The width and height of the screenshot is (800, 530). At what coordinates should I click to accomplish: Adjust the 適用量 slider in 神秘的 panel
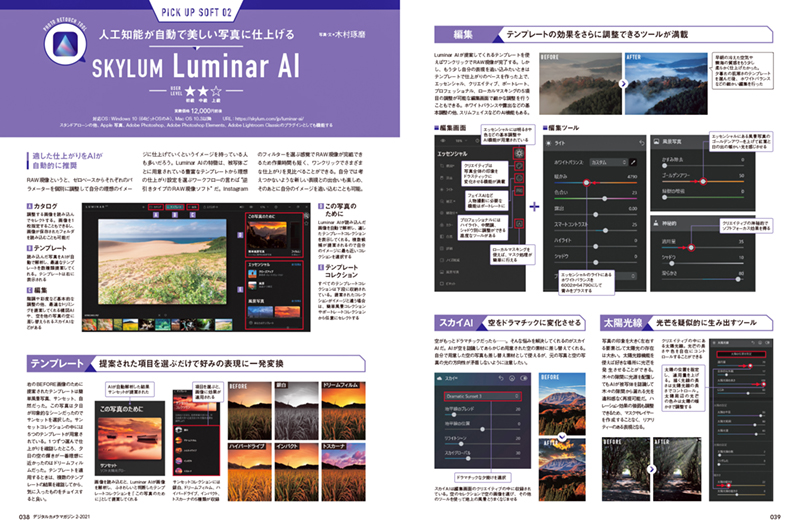click(703, 247)
